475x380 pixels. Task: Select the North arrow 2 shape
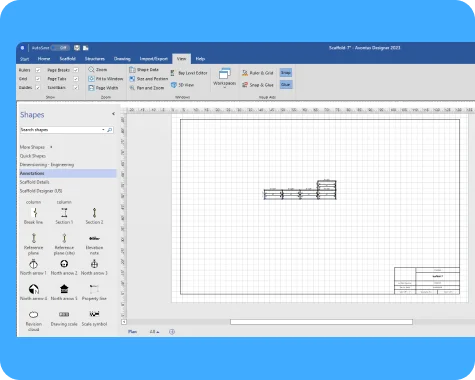[x=64, y=268]
